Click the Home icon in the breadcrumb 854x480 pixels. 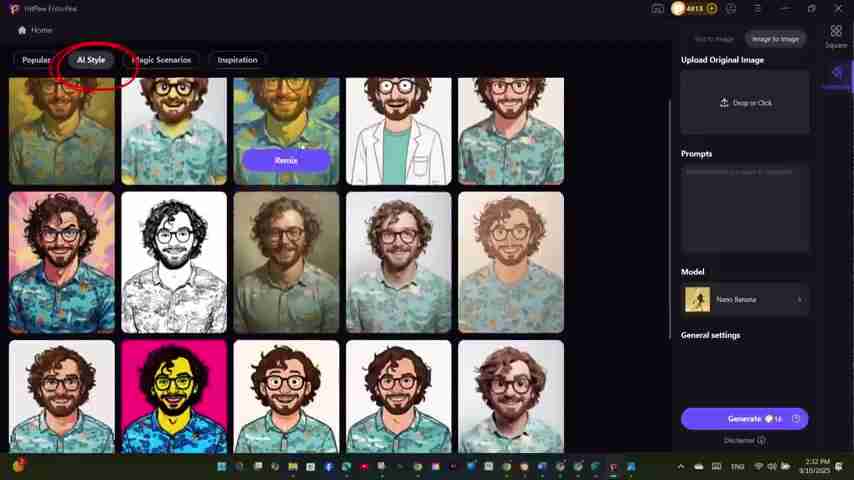pos(22,30)
